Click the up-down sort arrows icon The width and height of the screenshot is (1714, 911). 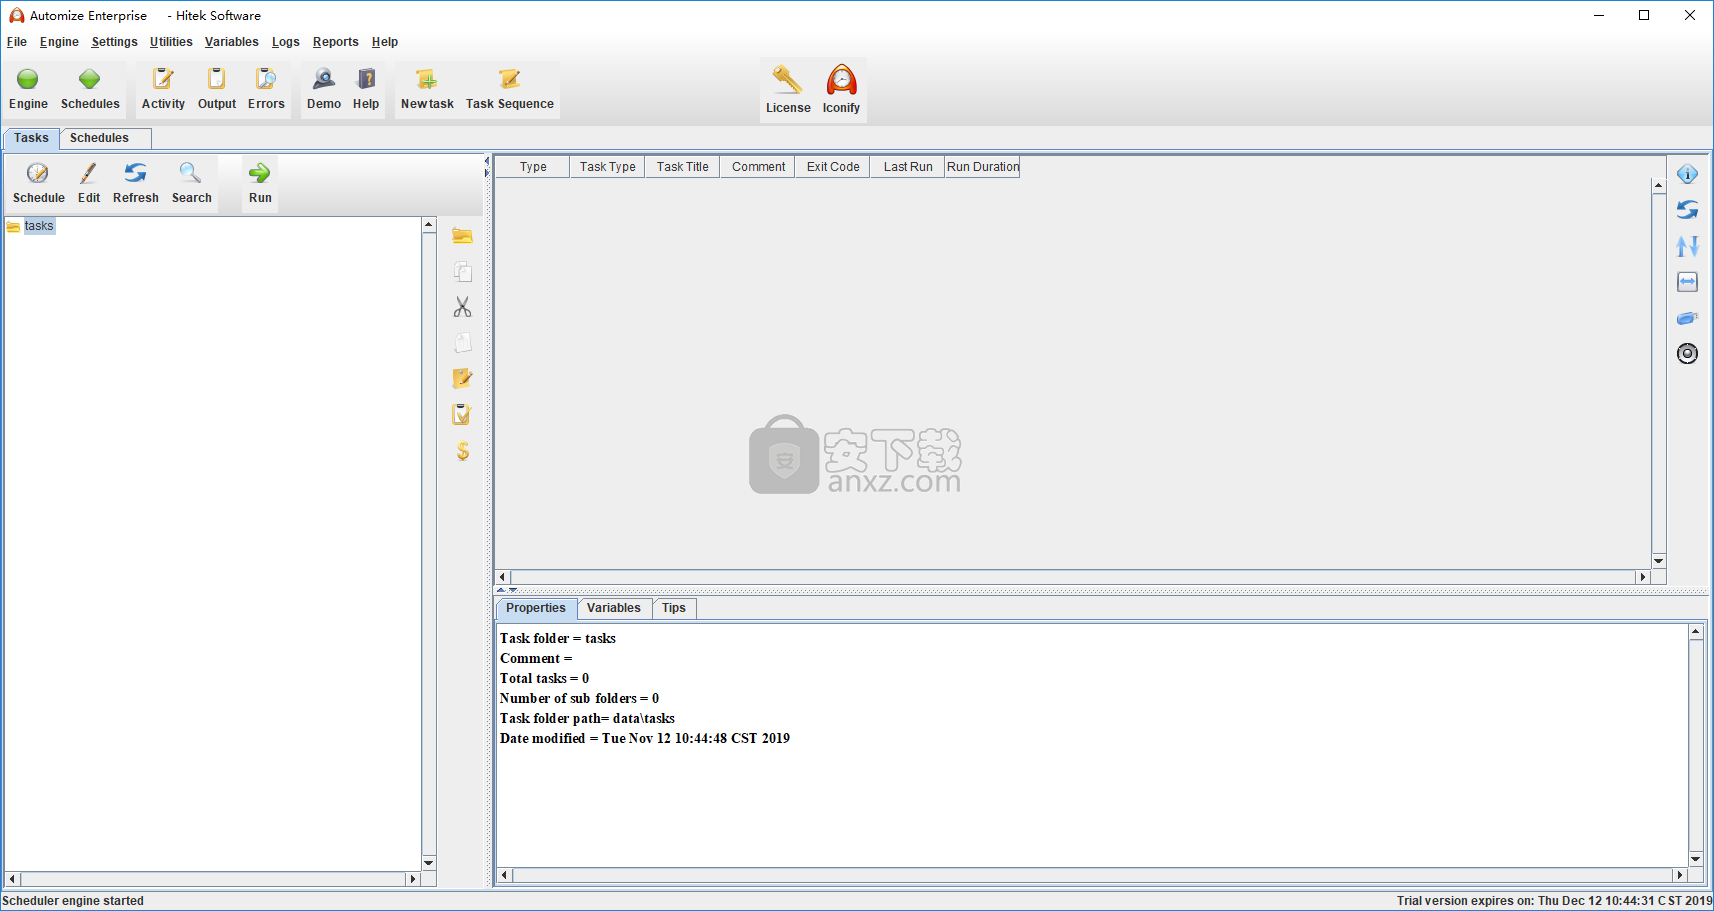coord(1687,246)
